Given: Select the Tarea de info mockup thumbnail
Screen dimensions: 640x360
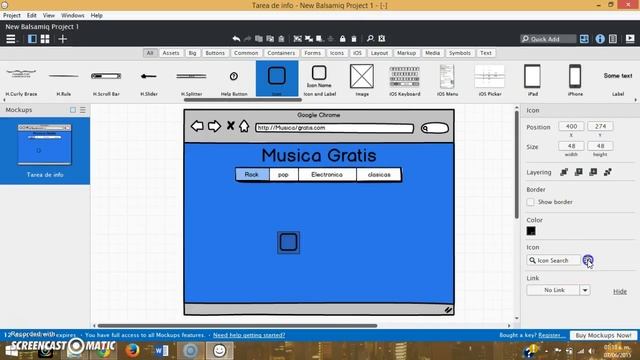Looking at the screenshot, I should pos(44,151).
